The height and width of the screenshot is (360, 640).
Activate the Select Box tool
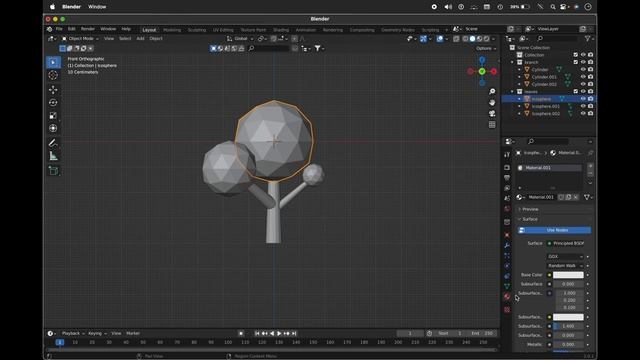[x=53, y=62]
